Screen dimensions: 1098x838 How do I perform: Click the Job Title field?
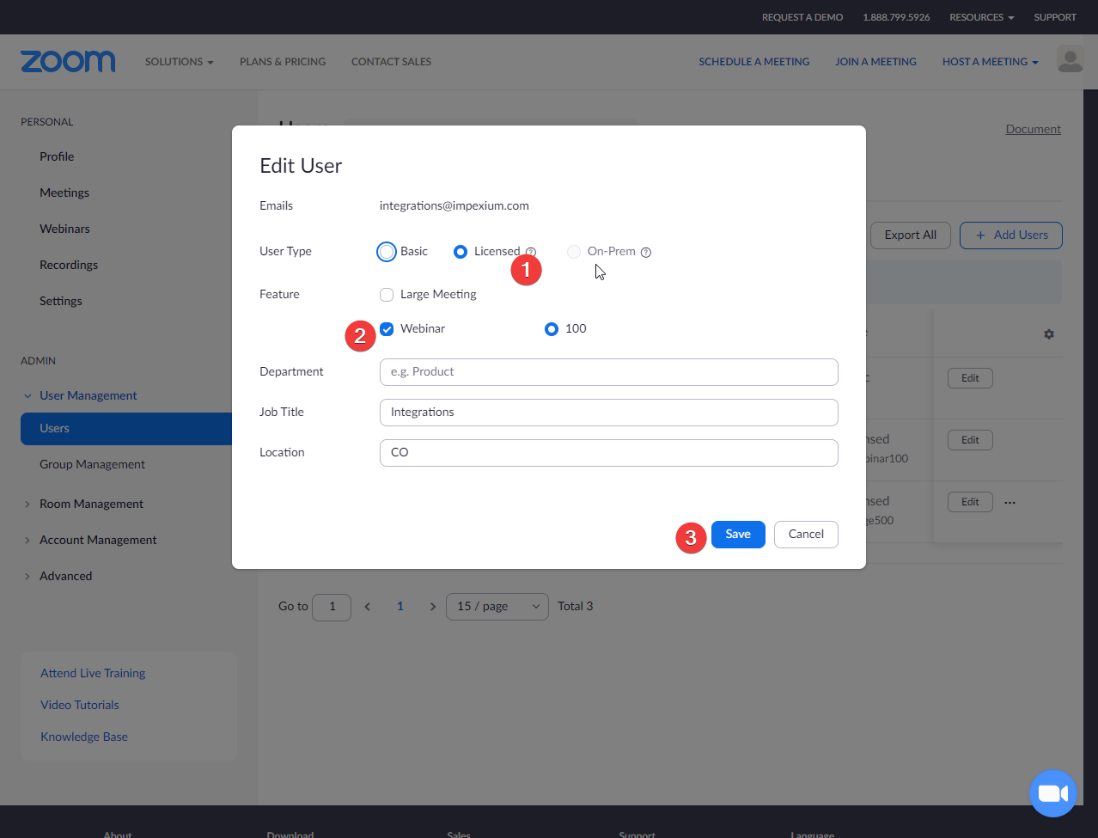[x=609, y=412]
